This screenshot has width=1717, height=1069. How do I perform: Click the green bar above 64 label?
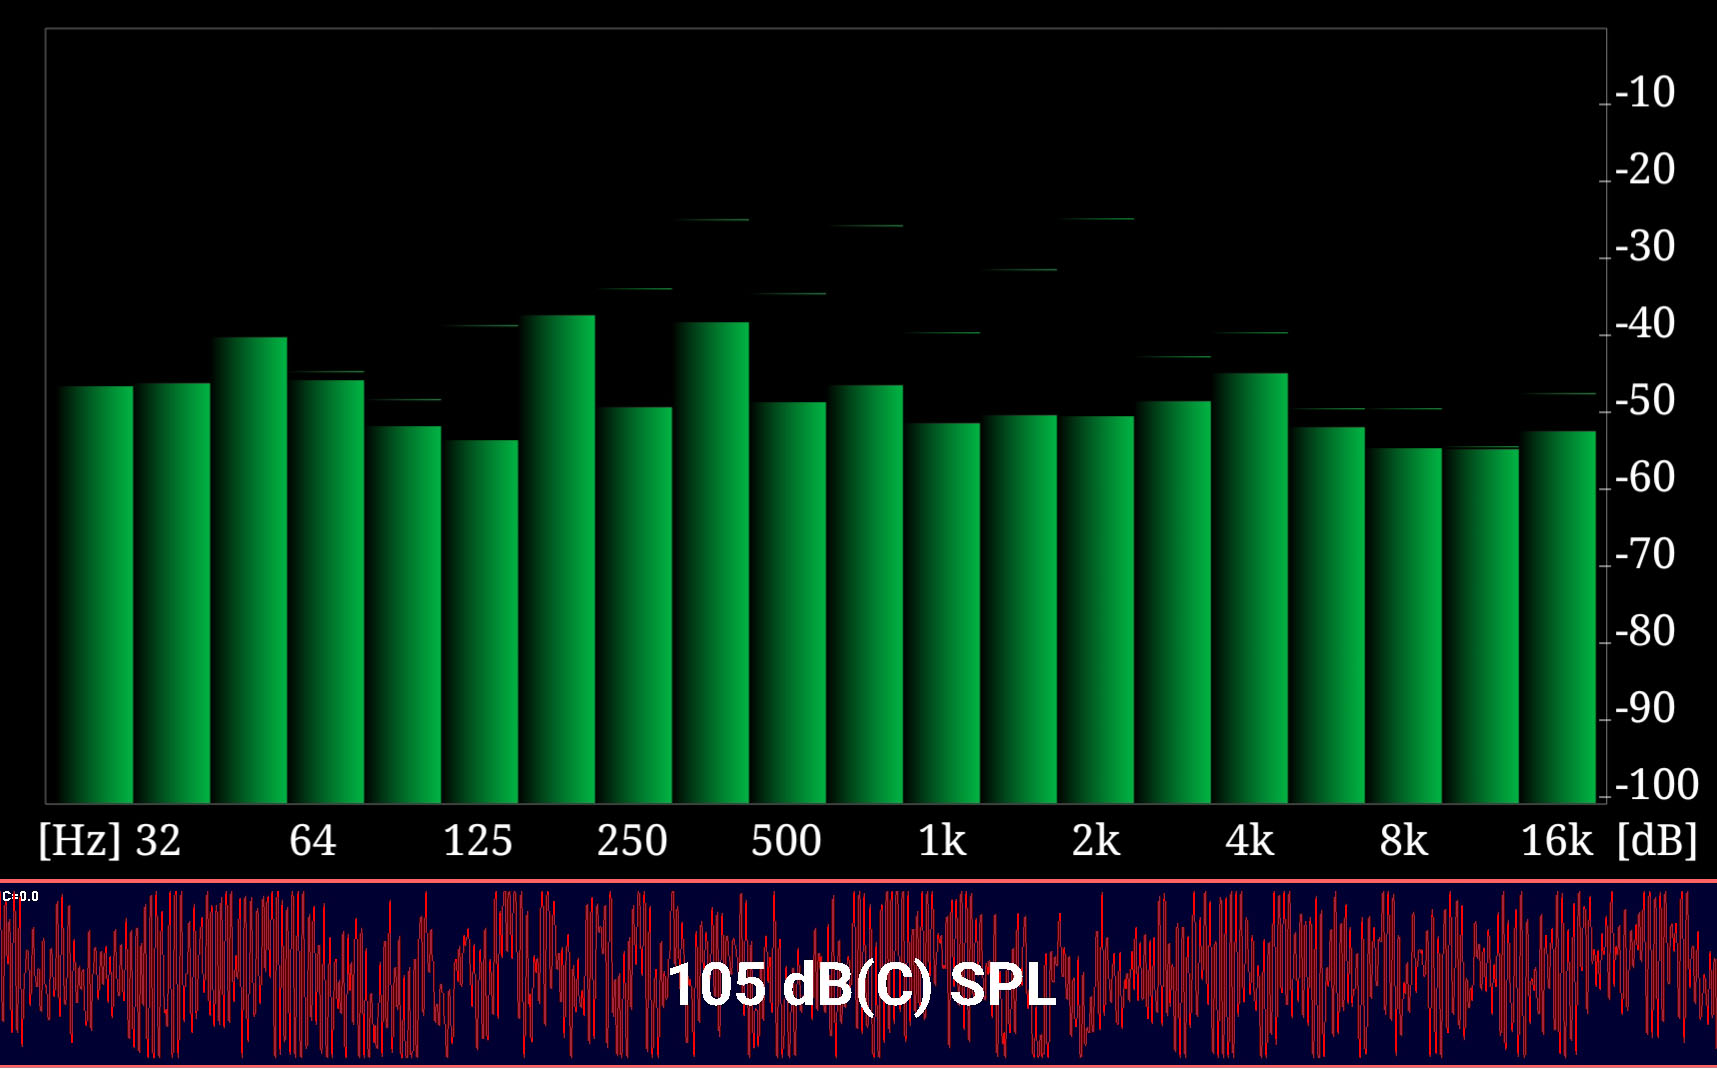[x=326, y=590]
